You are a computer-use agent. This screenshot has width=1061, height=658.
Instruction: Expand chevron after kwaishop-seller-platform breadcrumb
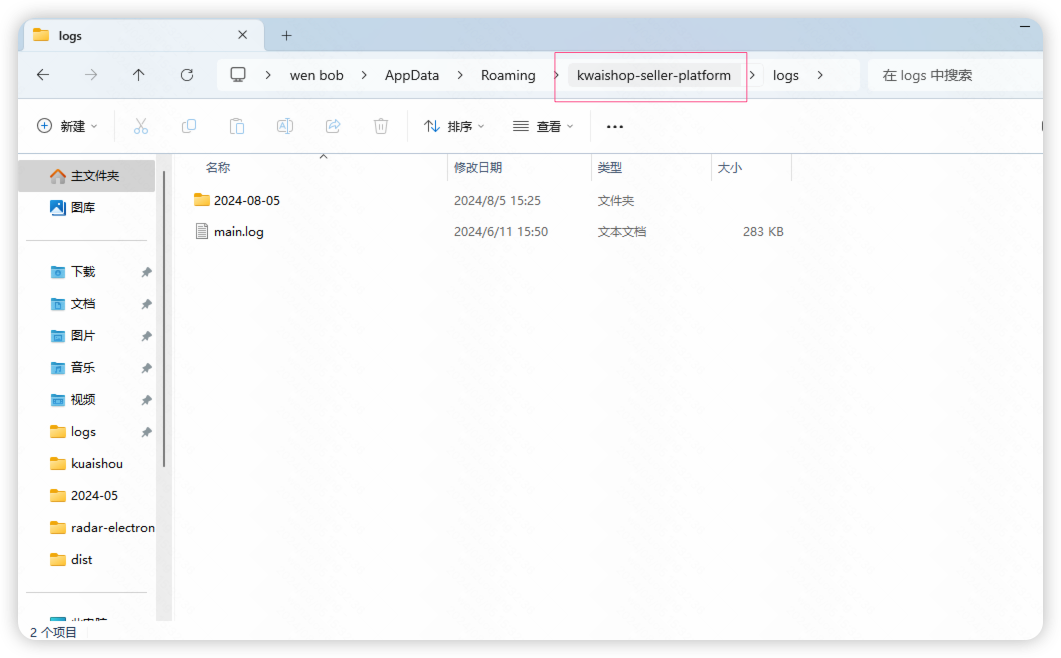pos(752,75)
